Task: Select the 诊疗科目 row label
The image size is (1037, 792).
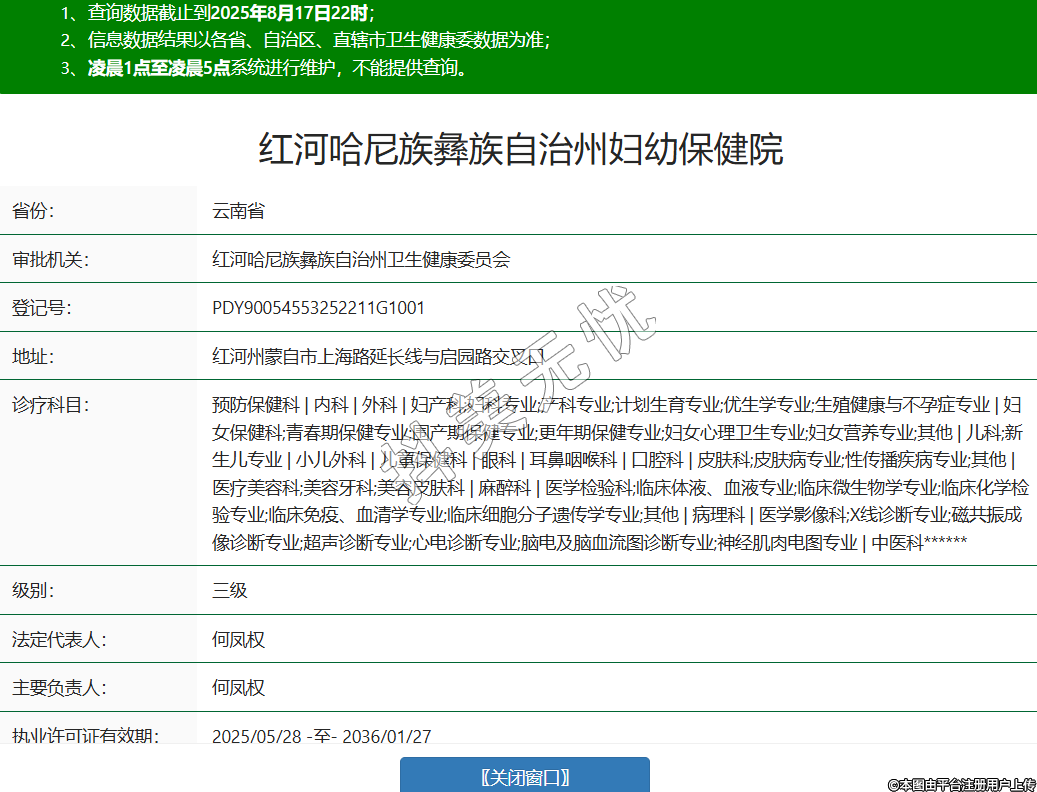Action: tap(50, 405)
